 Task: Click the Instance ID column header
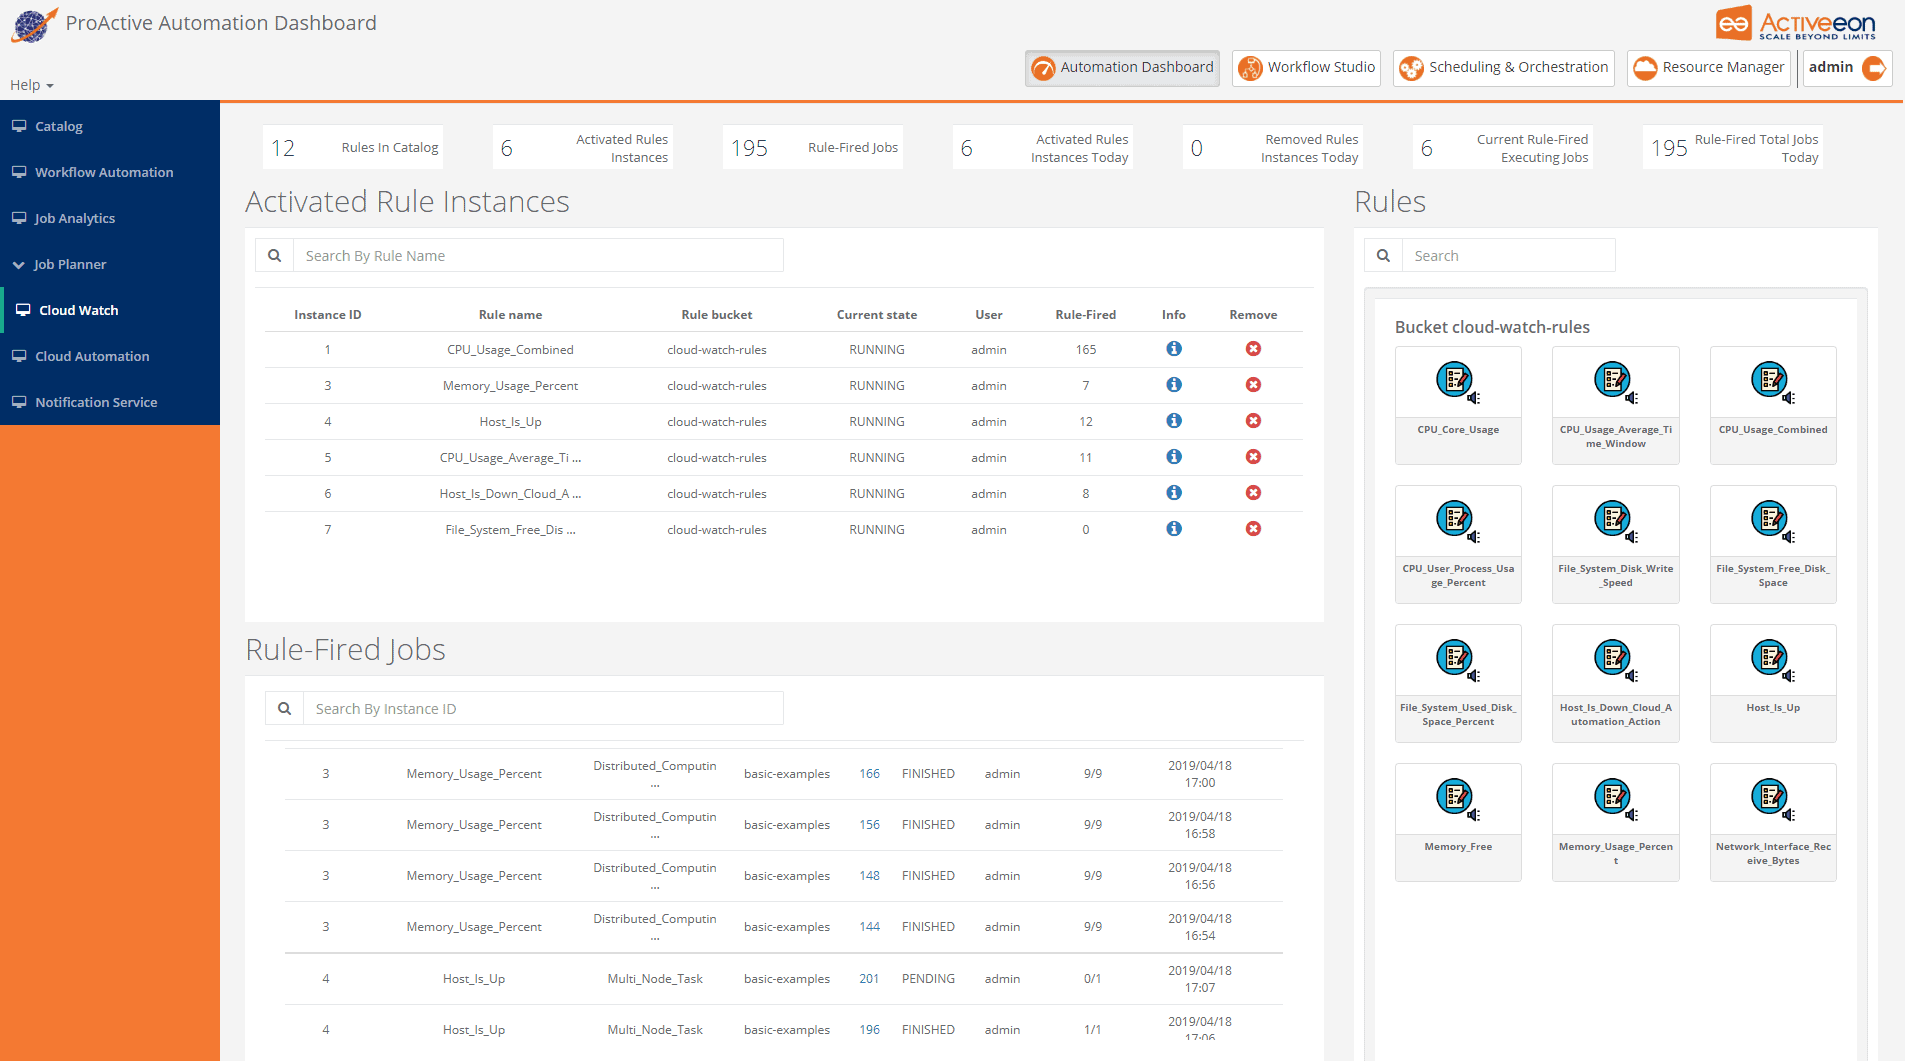328,315
